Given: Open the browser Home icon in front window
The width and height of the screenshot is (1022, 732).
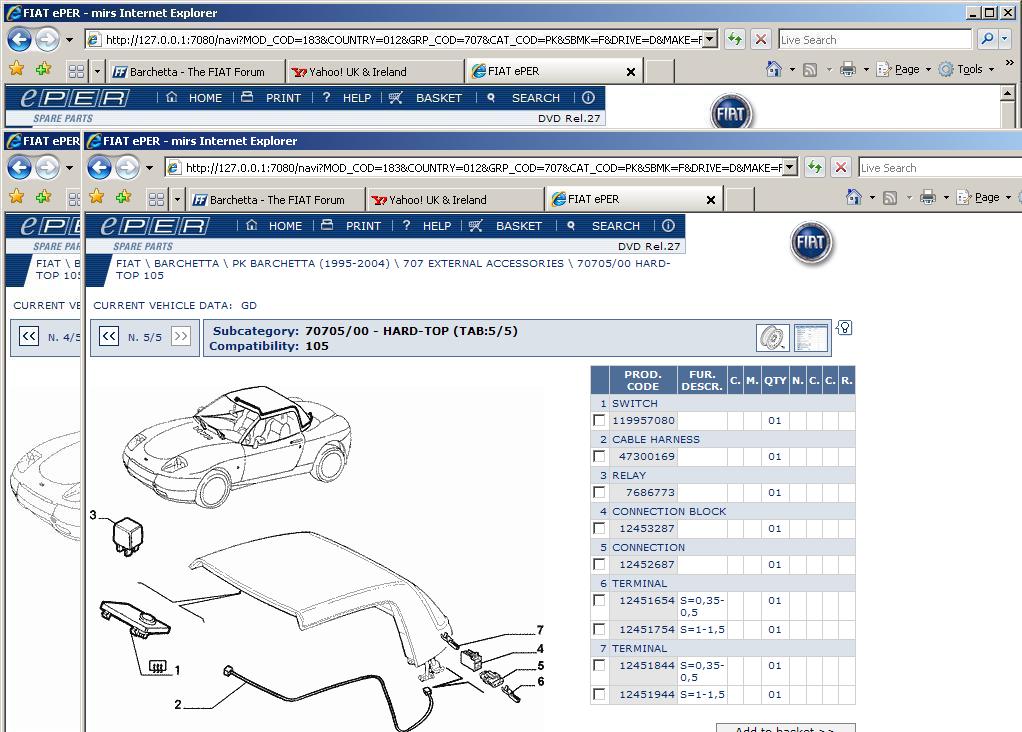Looking at the screenshot, I should [853, 197].
